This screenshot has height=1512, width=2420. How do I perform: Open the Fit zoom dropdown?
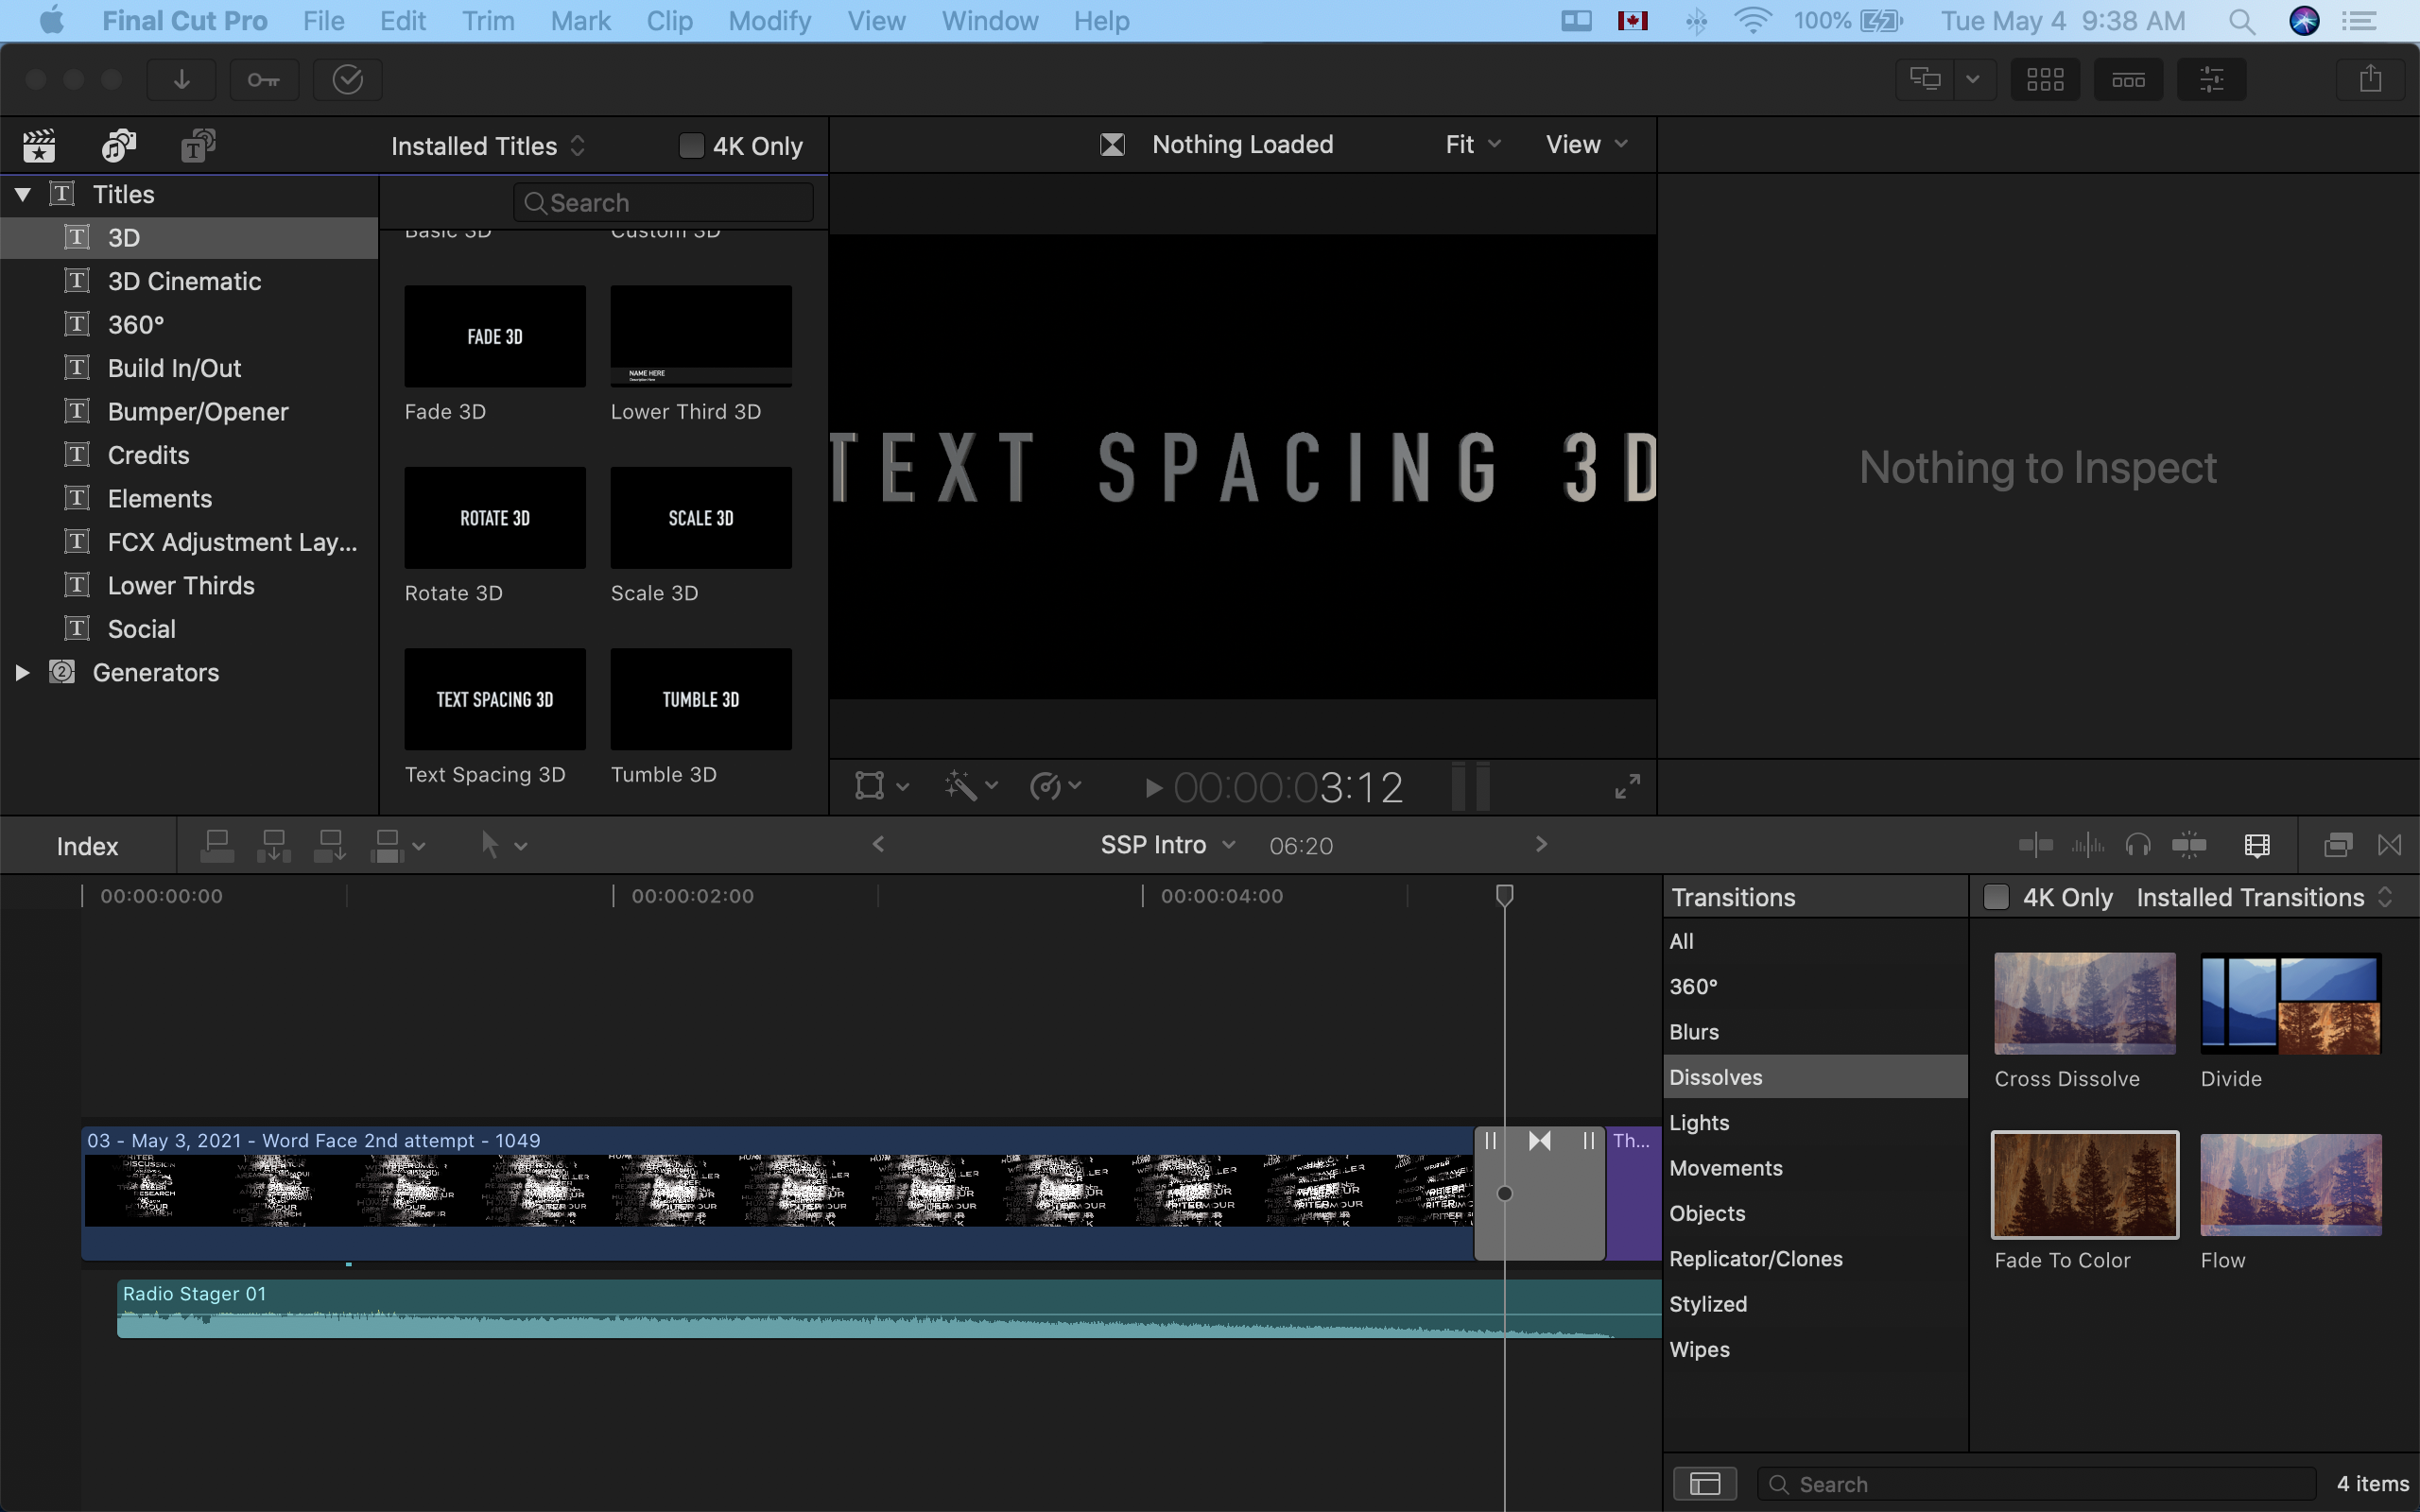[1472, 144]
